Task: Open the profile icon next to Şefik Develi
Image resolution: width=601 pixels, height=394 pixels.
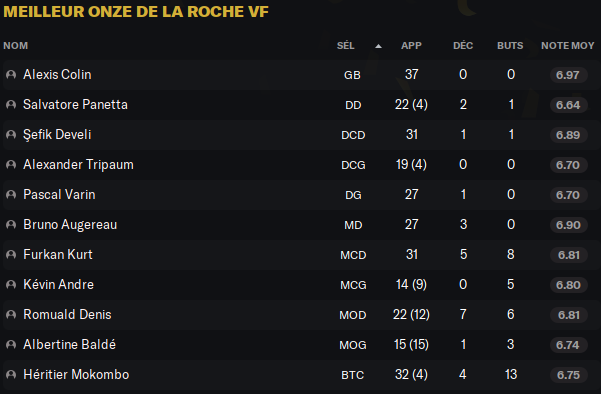Action: [x=11, y=135]
